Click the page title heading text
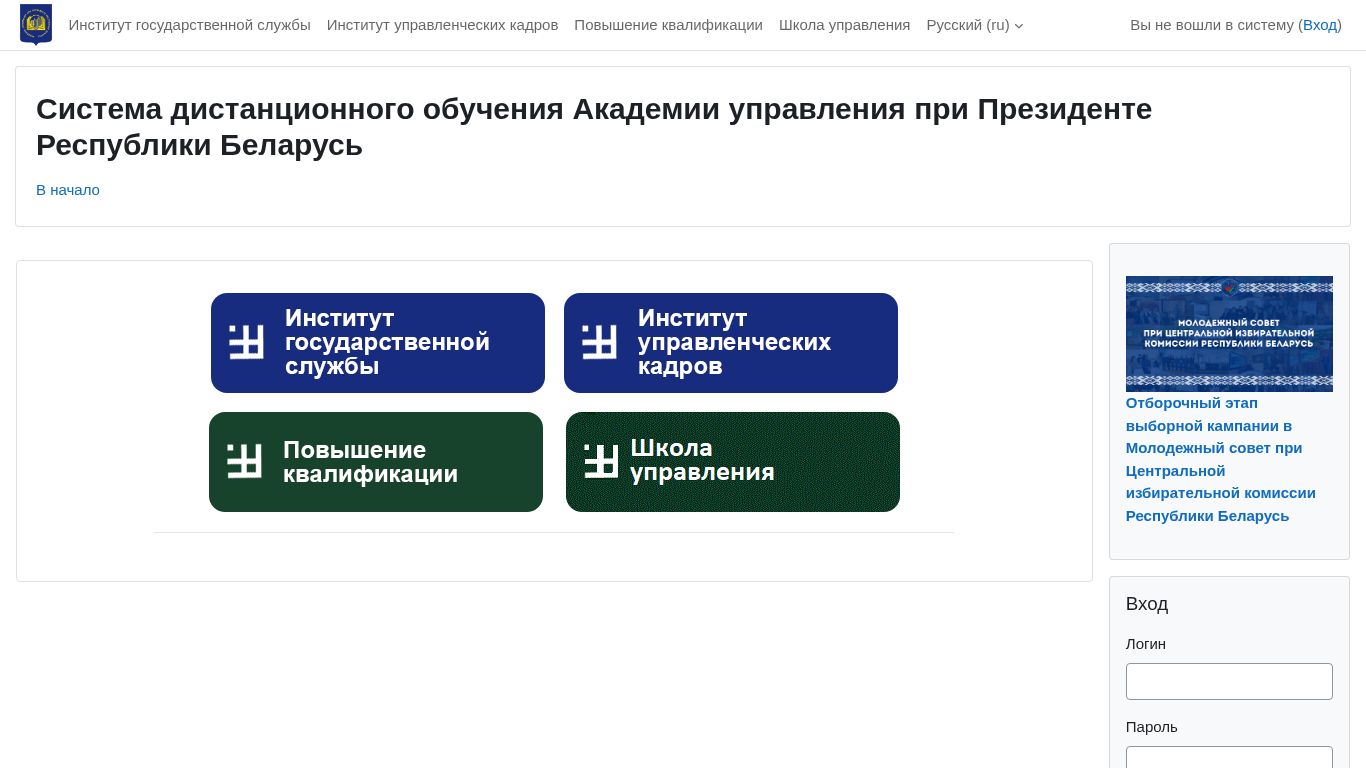This screenshot has height=768, width=1366. 594,127
